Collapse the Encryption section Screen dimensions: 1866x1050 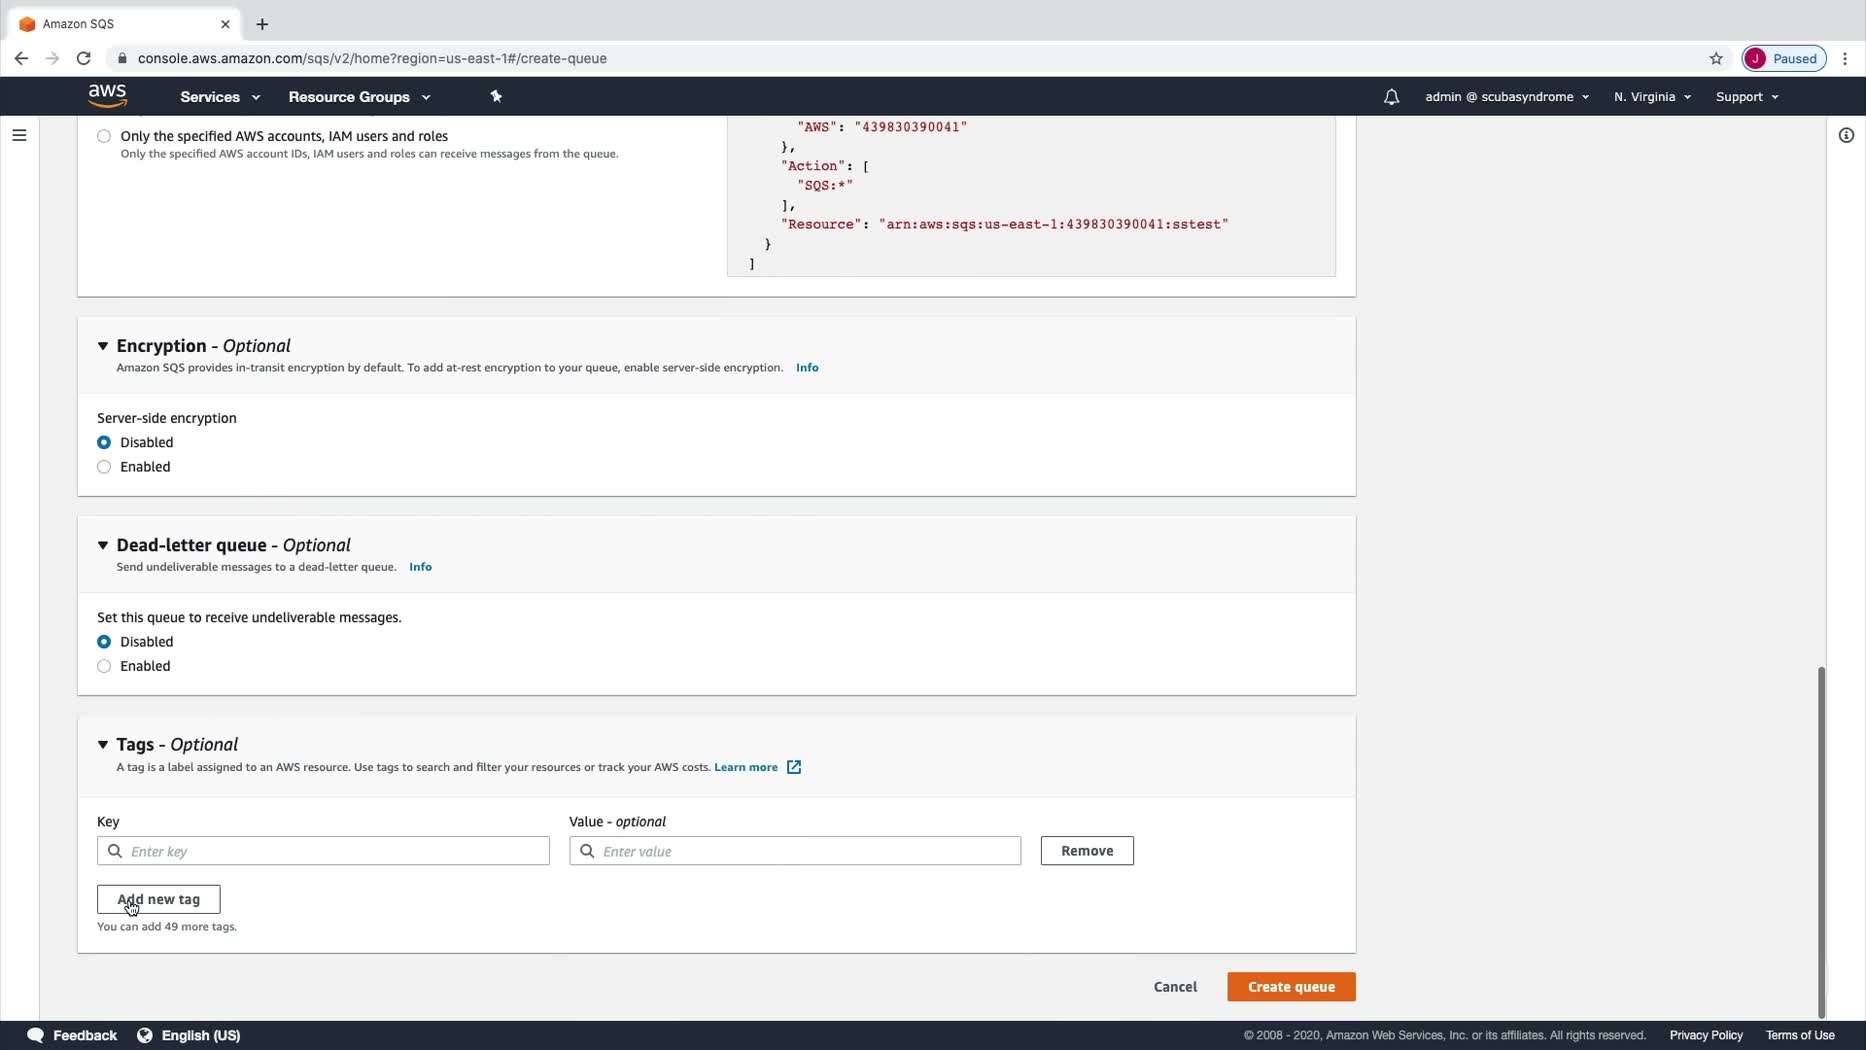tap(103, 346)
